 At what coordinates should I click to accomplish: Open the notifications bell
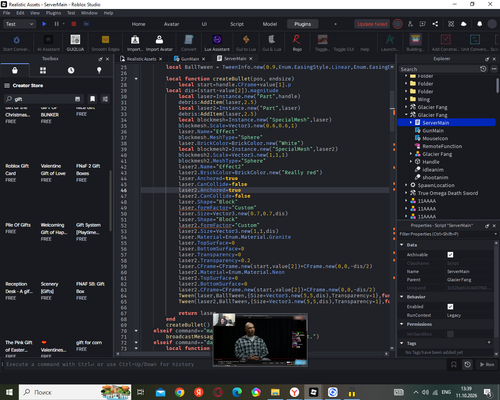coord(479,24)
